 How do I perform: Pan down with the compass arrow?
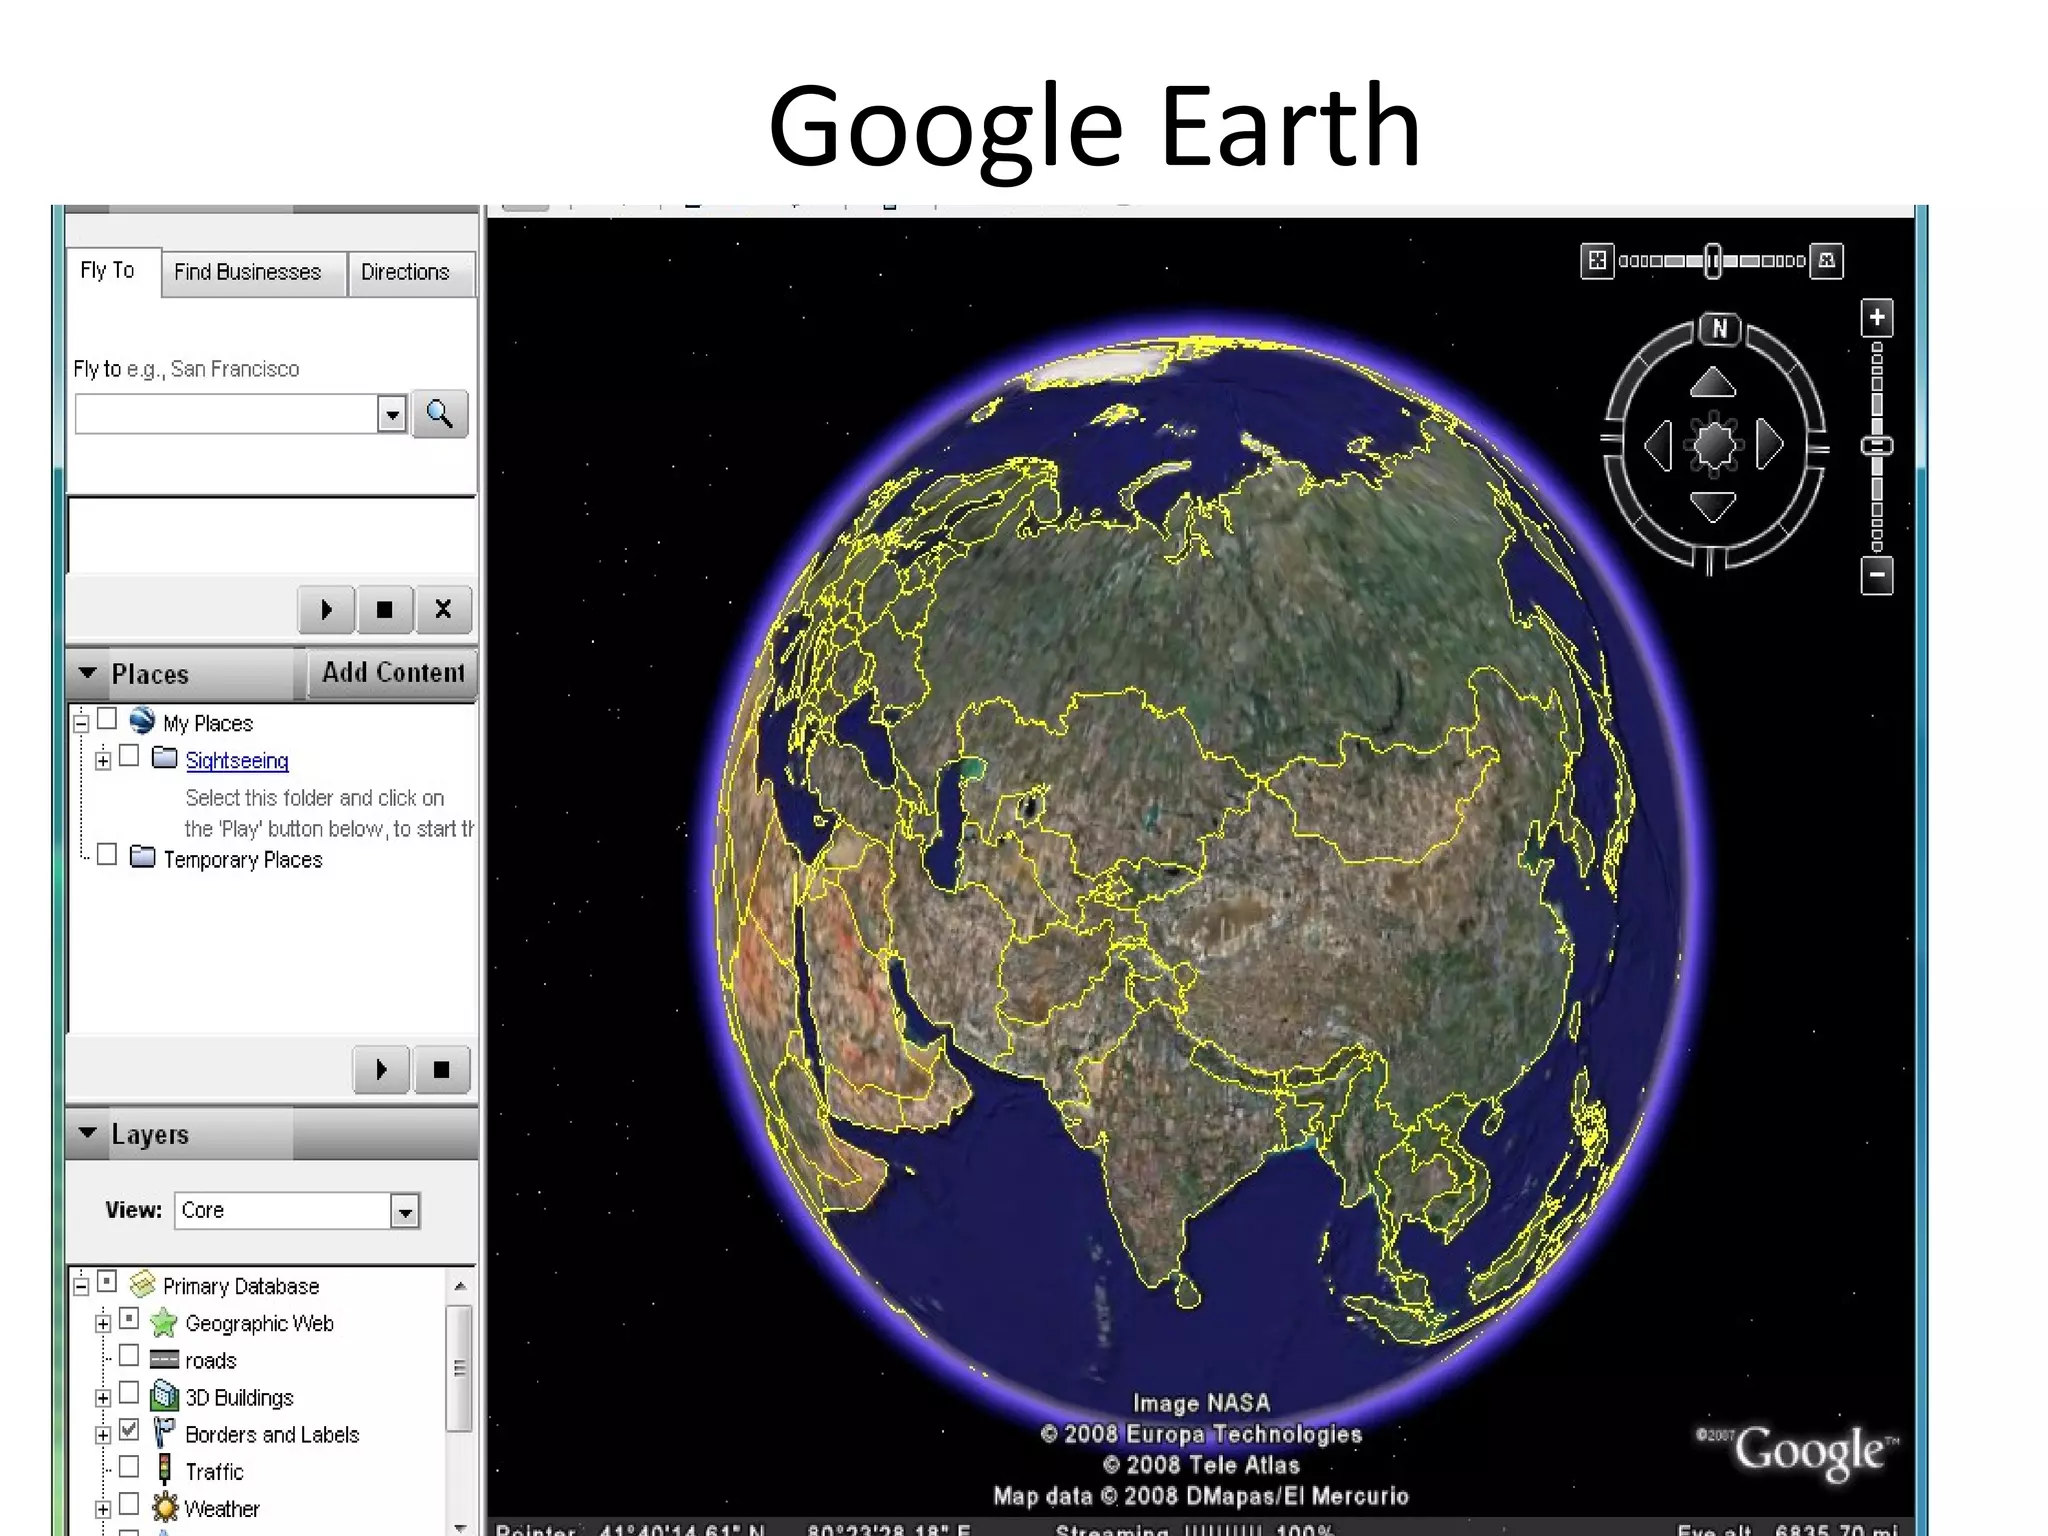(x=1713, y=507)
